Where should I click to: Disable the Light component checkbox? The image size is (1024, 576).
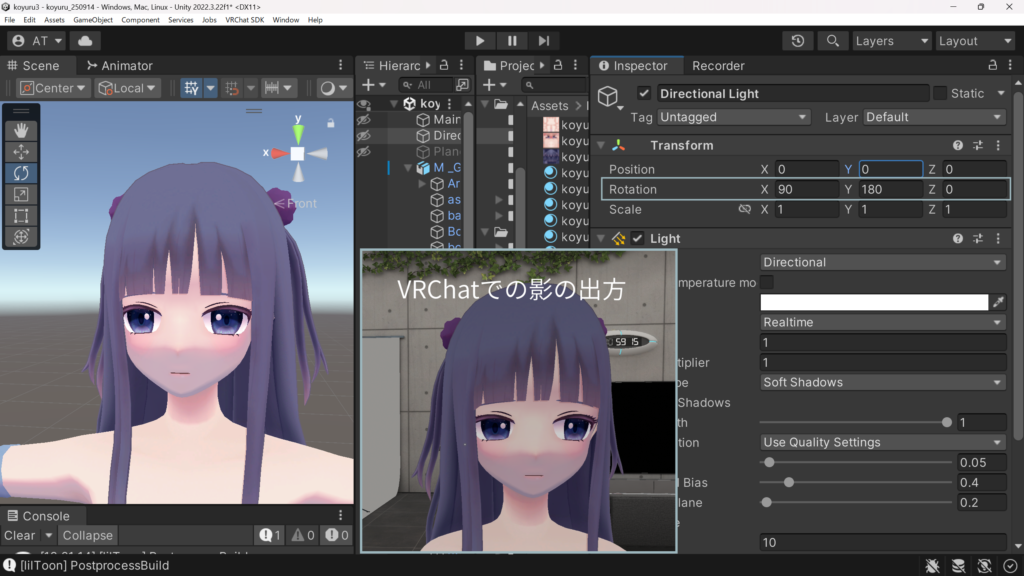tap(637, 238)
